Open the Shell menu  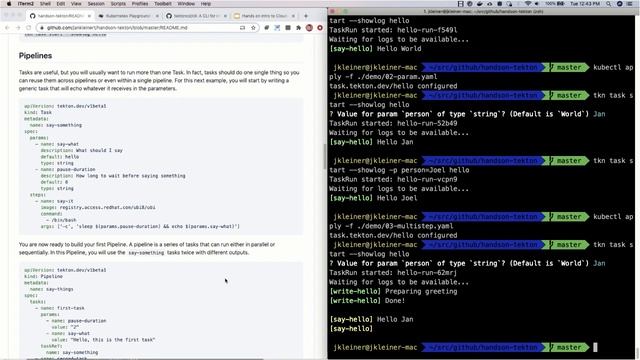[45, 4]
